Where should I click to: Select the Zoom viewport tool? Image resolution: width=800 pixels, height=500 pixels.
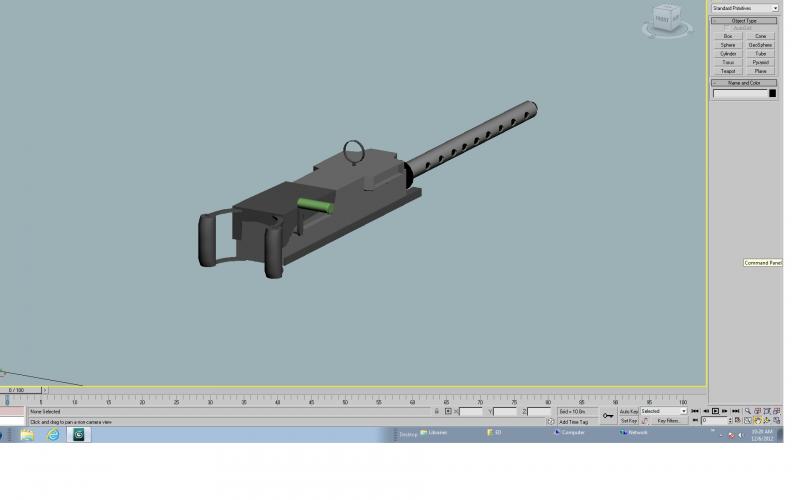(x=748, y=411)
